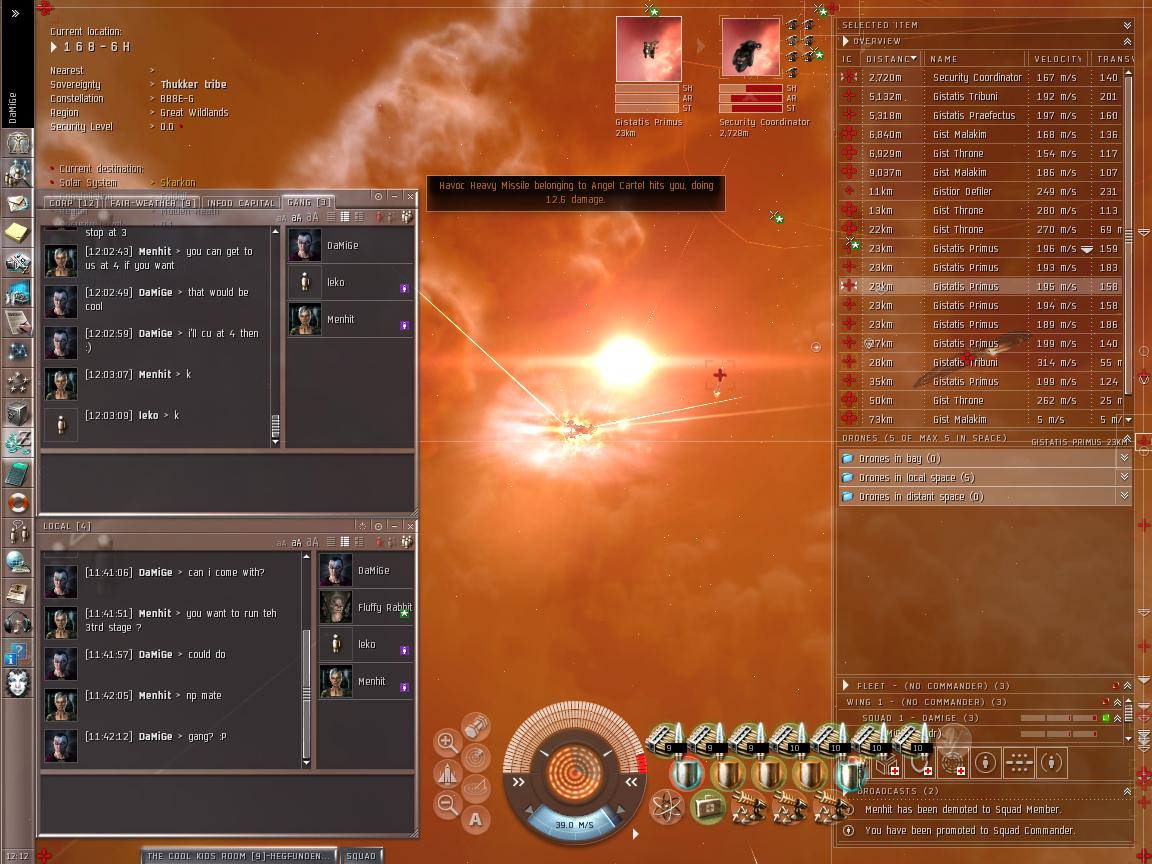This screenshot has height=864, width=1152.
Task: Toggle the autopilot A button
Action: click(x=475, y=818)
